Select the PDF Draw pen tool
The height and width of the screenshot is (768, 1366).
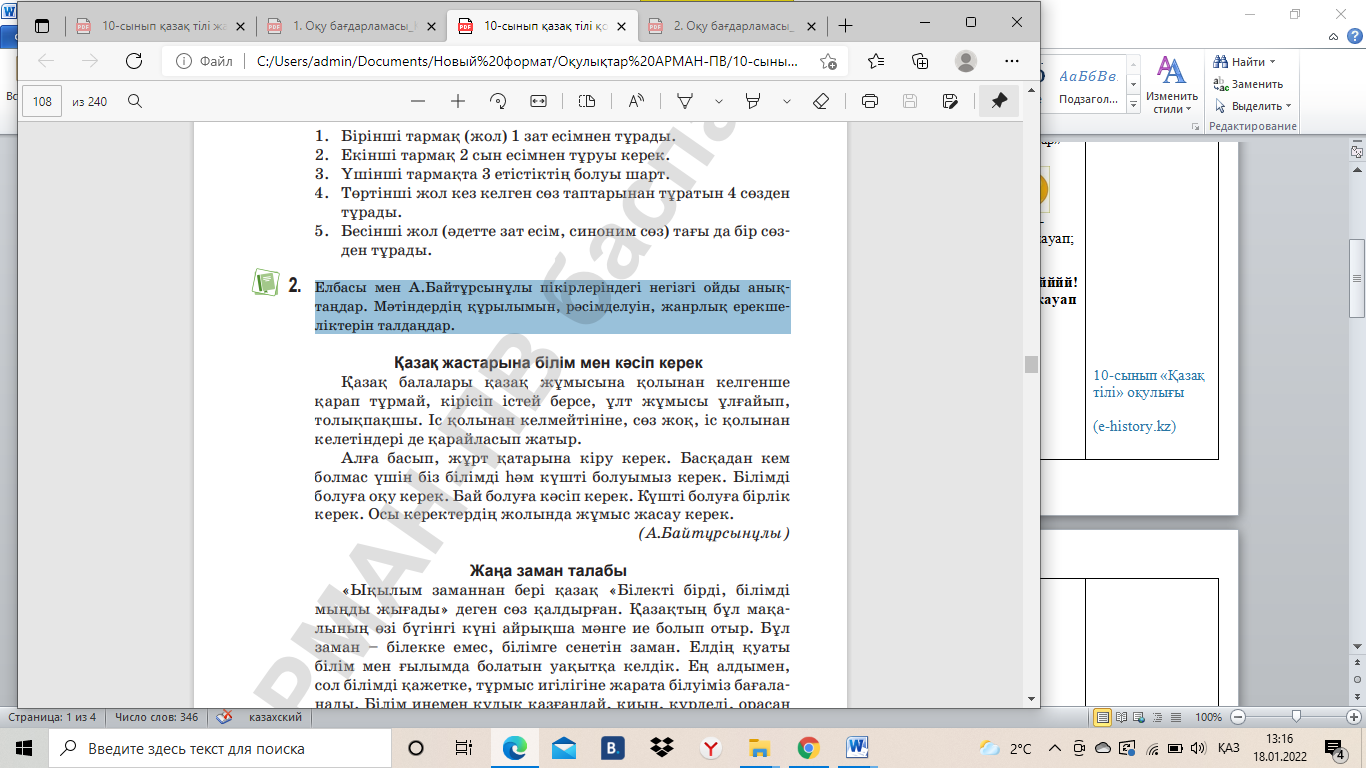point(686,101)
